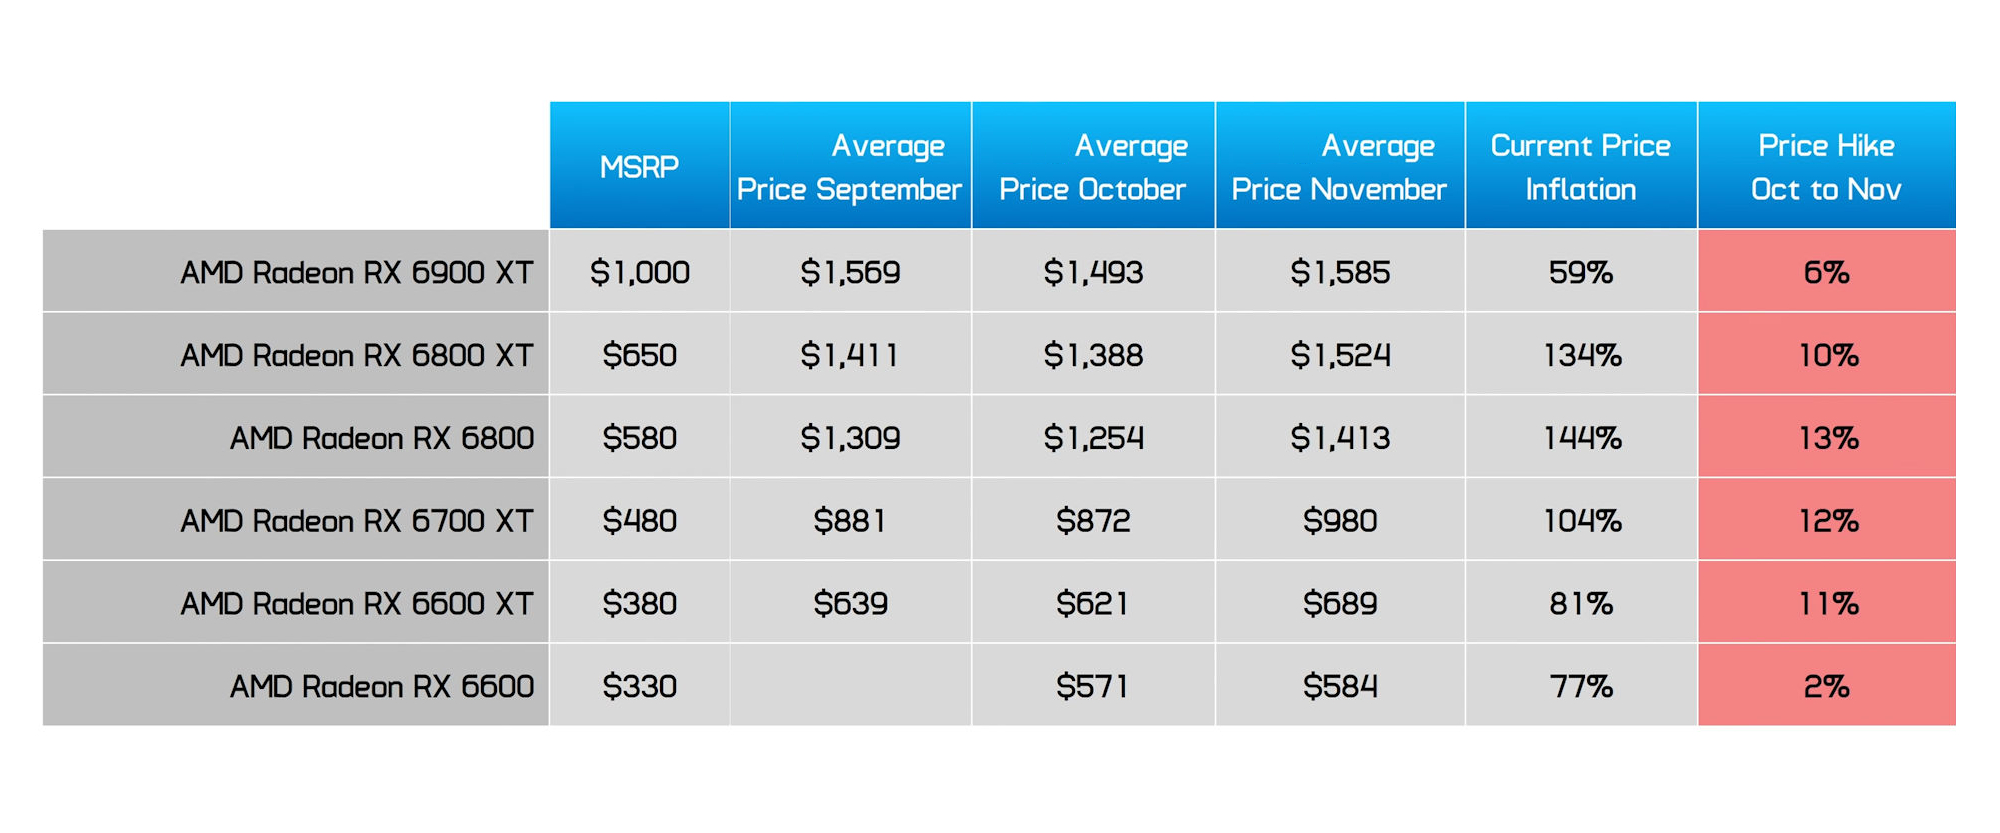Click the $330 MSRP cell
The height and width of the screenshot is (833, 2000).
click(639, 686)
